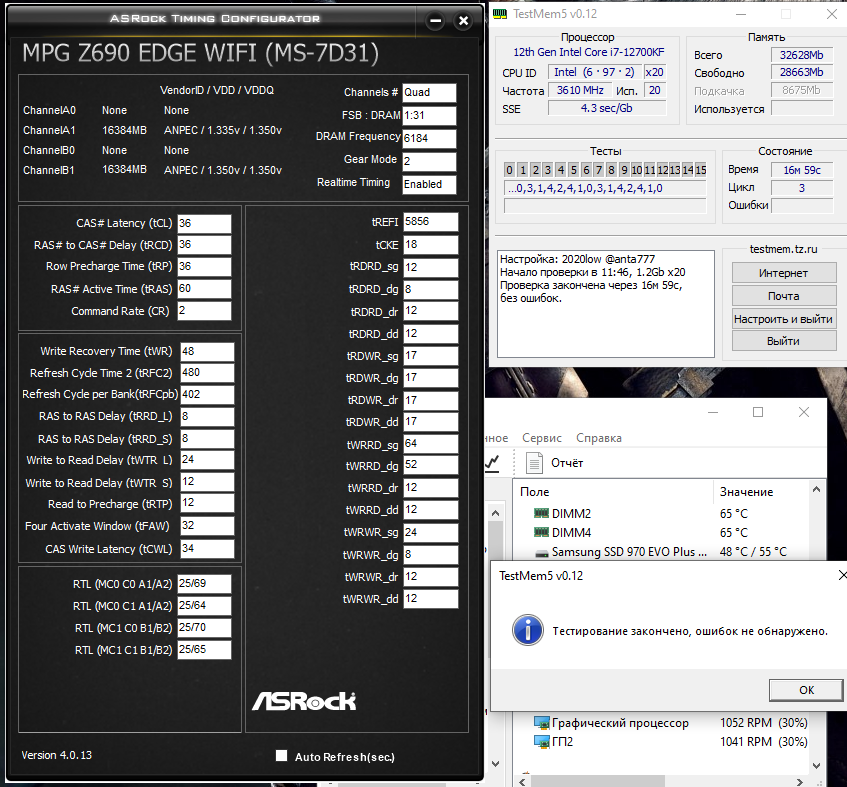847x787 pixels.
Task: Click the left arrow of horizontal scrollbar
Action: coord(522,782)
